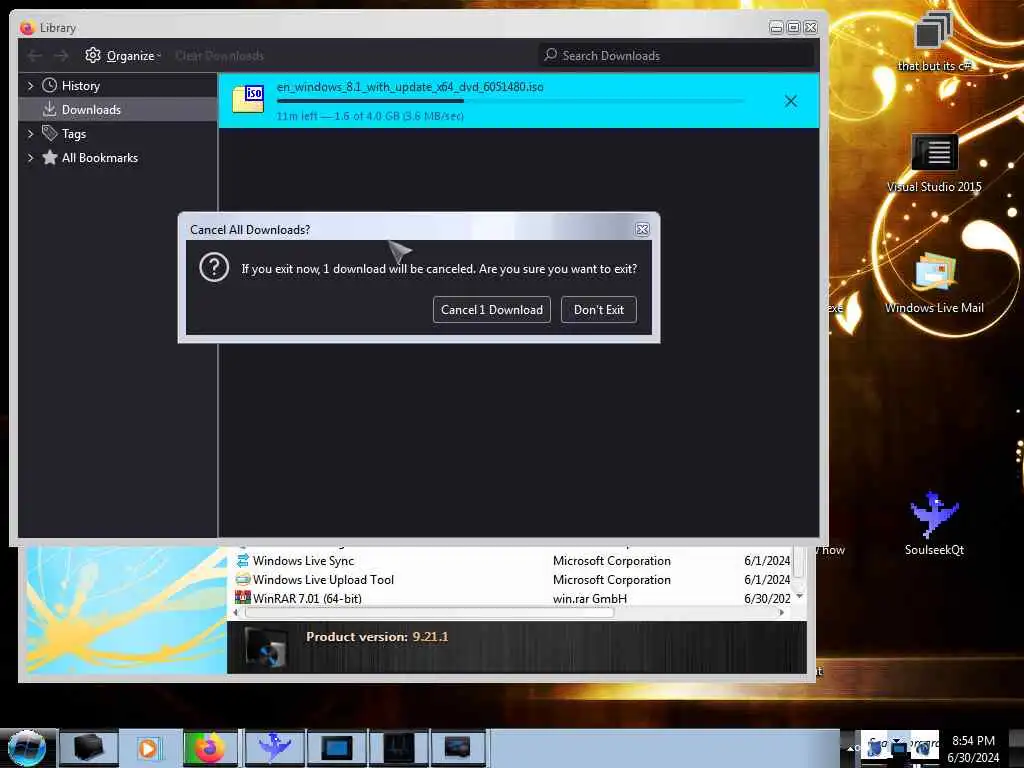Screen dimensions: 1024x768
Task: Show hidden tray icons arrow
Action: pos(850,748)
